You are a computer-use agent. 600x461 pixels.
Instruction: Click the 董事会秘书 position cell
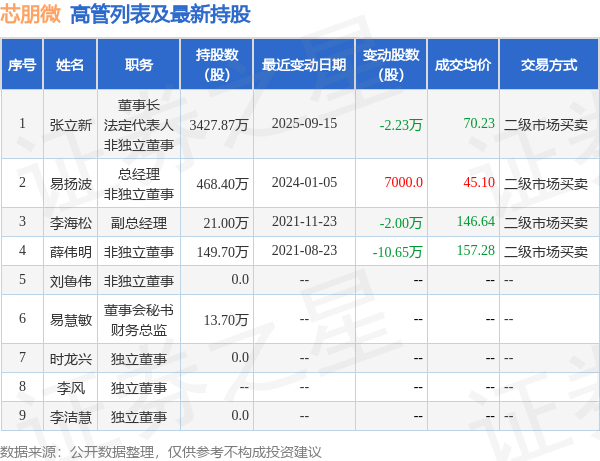139,310
